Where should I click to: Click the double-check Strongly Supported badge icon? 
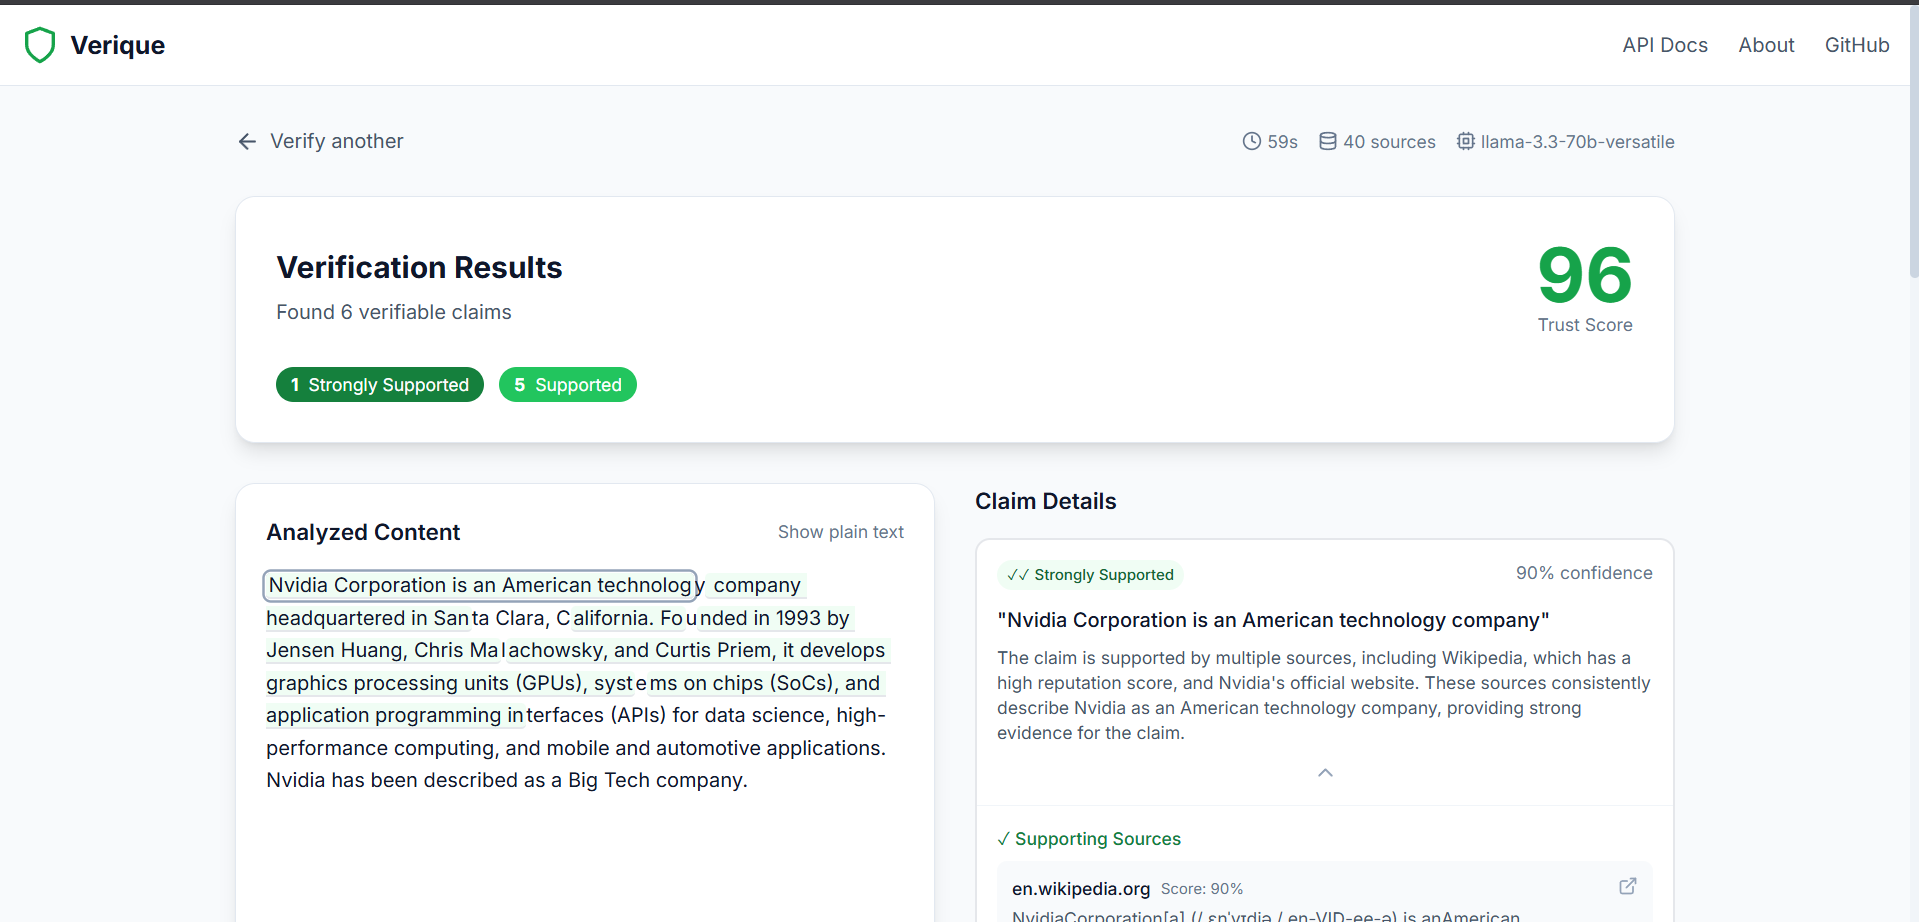pyautogui.click(x=1017, y=575)
